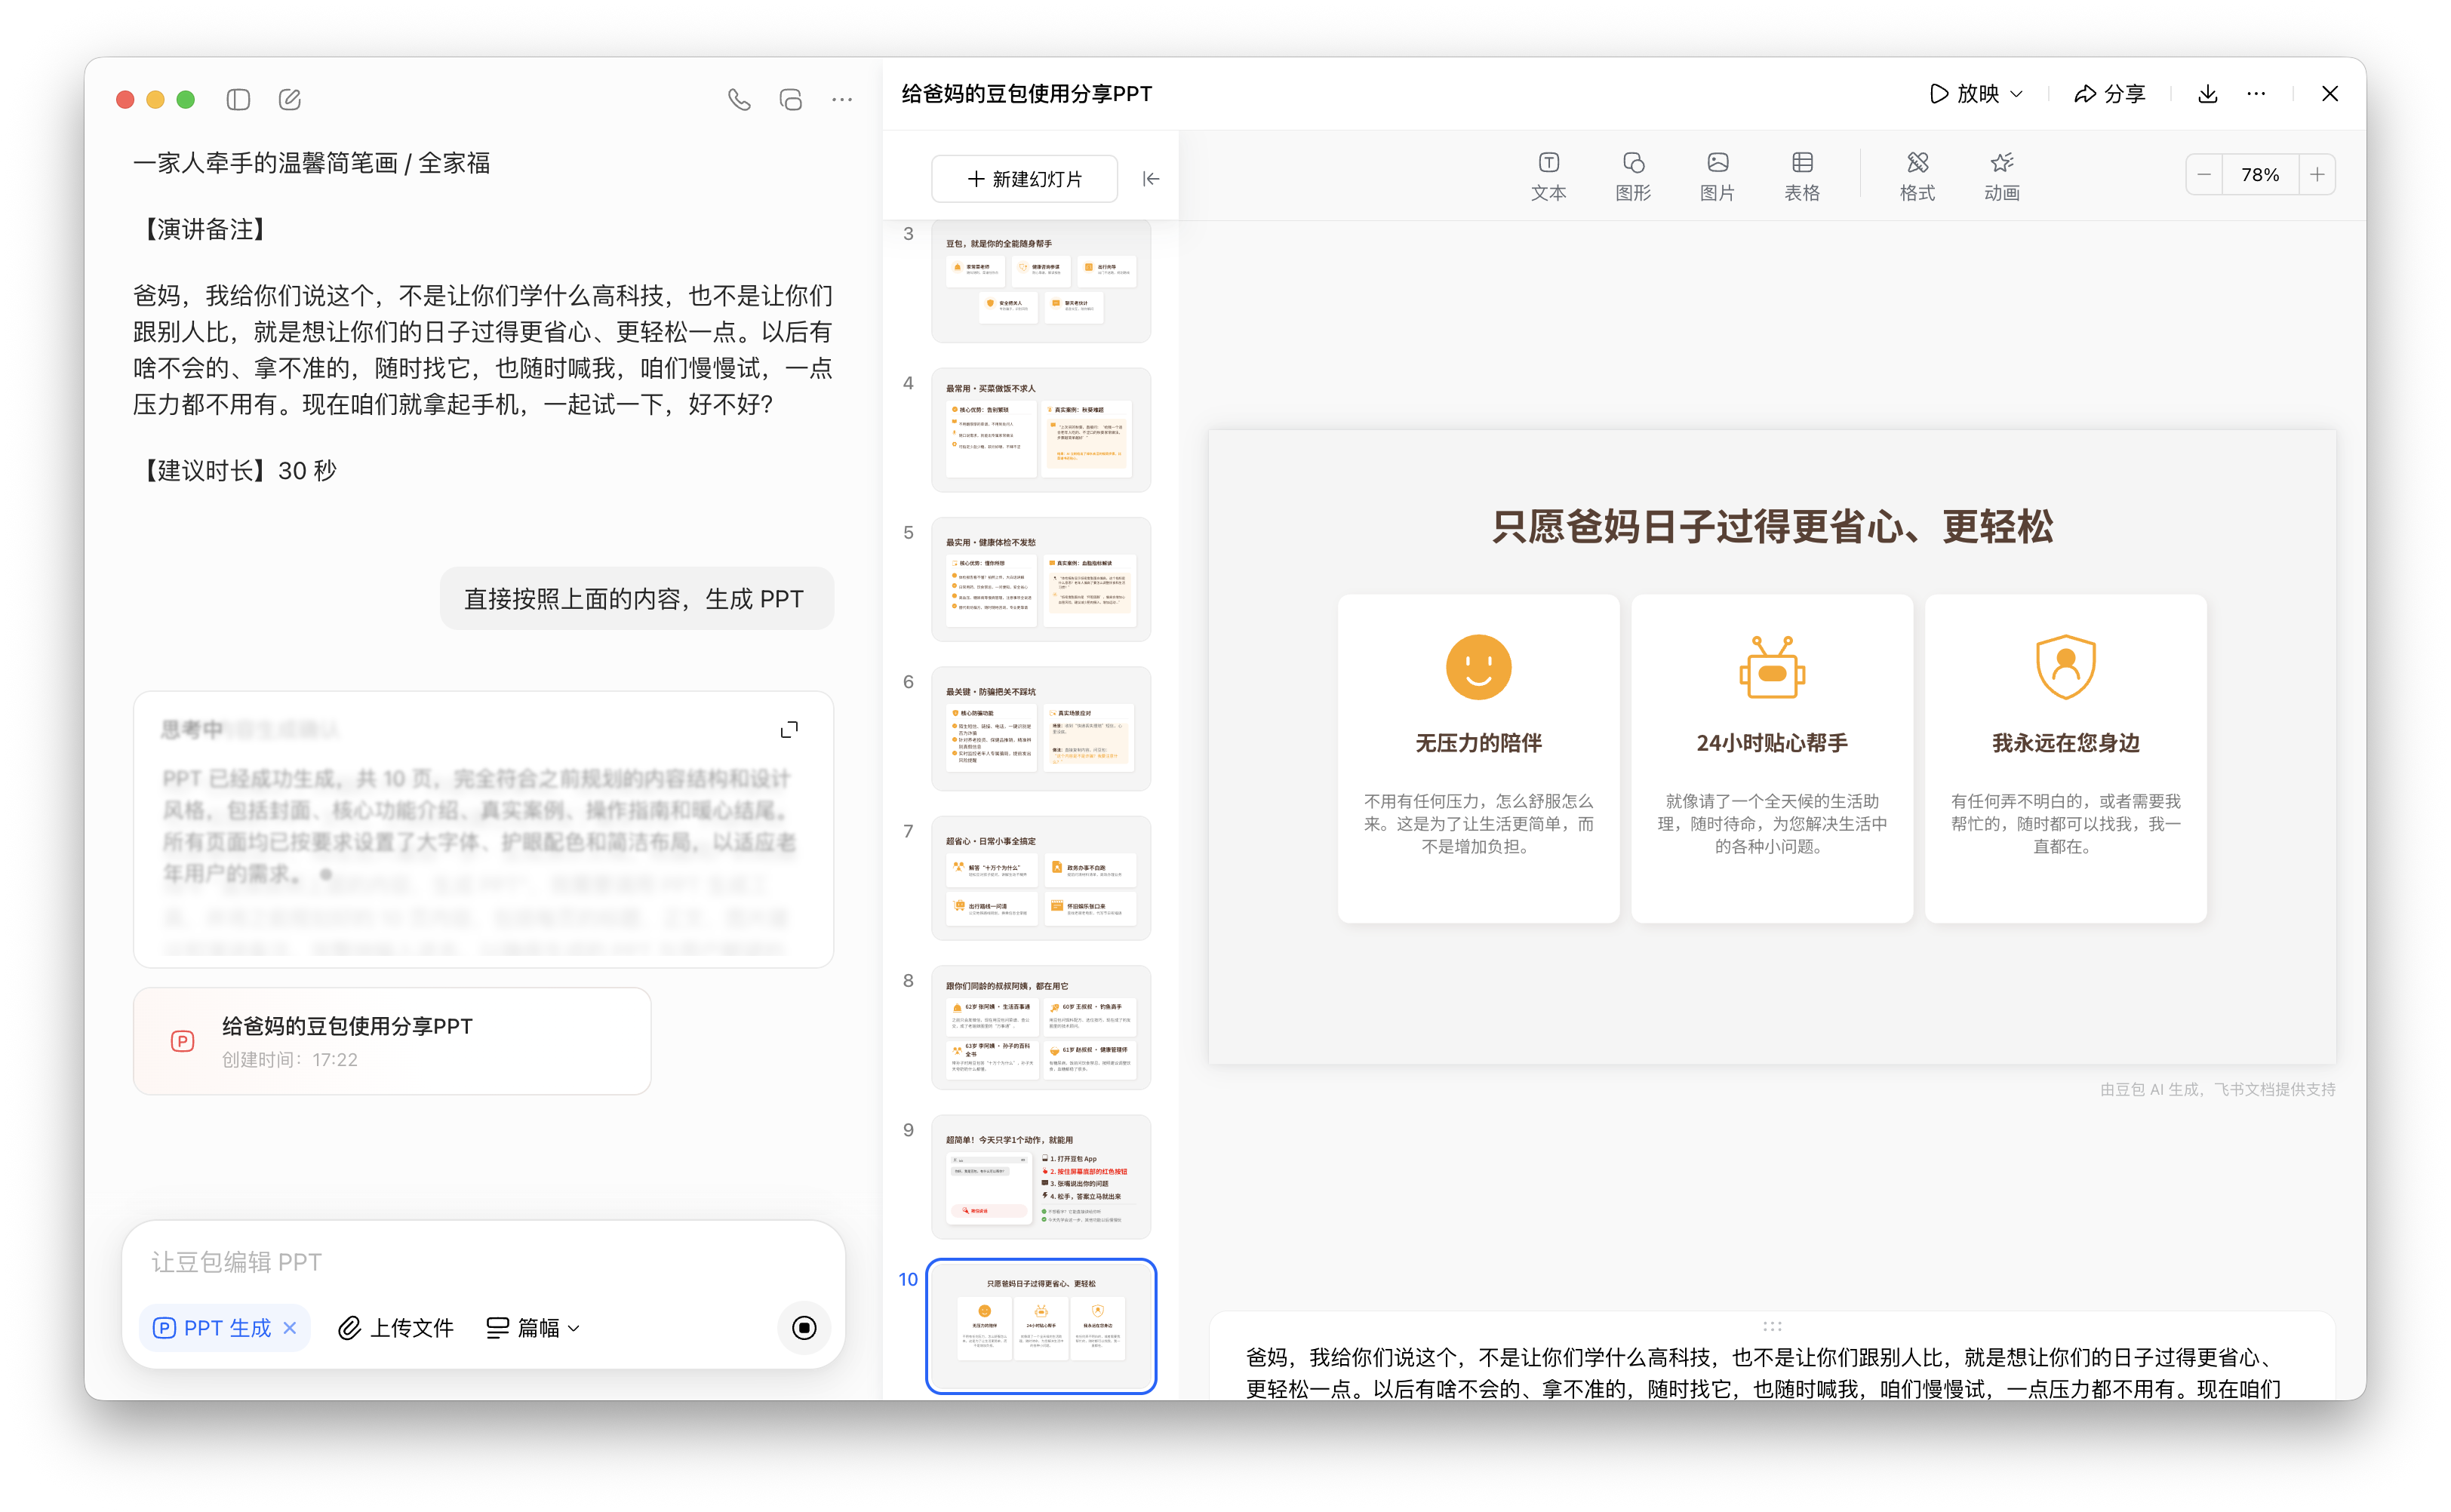Start a voice call with phone icon
Image resolution: width=2451 pixels, height=1512 pixels.
click(739, 99)
